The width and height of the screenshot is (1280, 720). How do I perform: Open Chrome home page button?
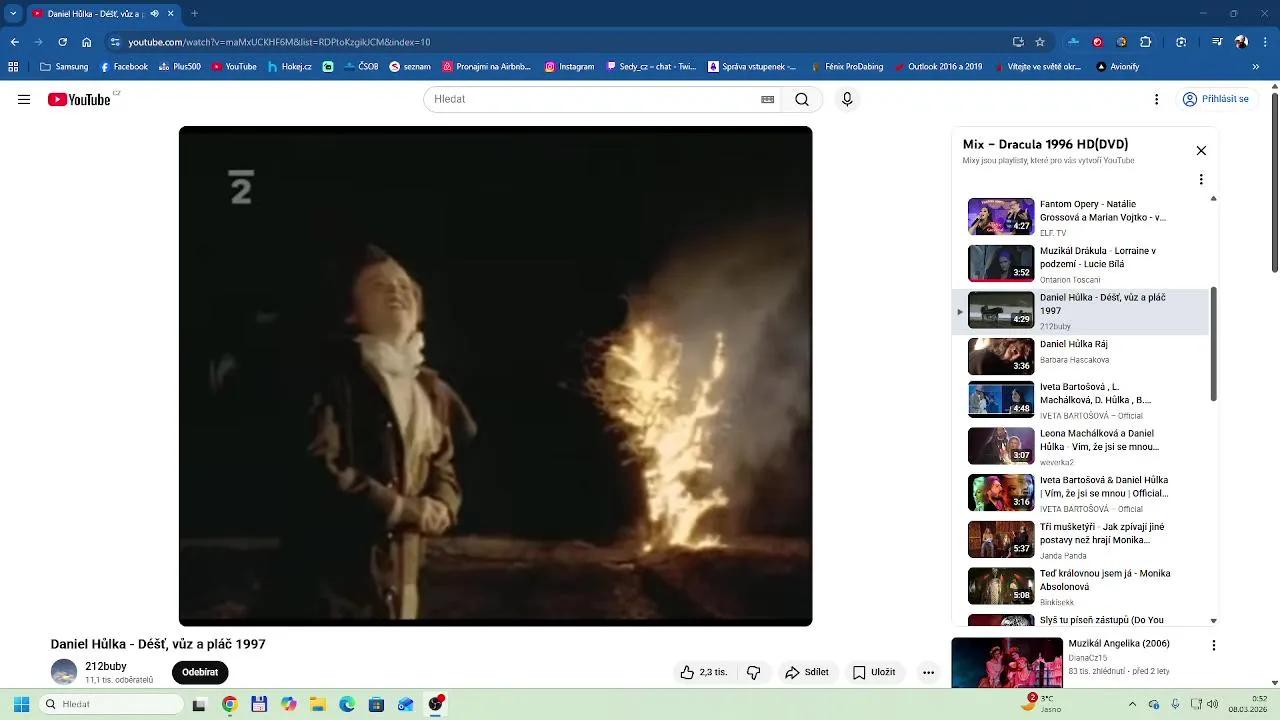[87, 42]
